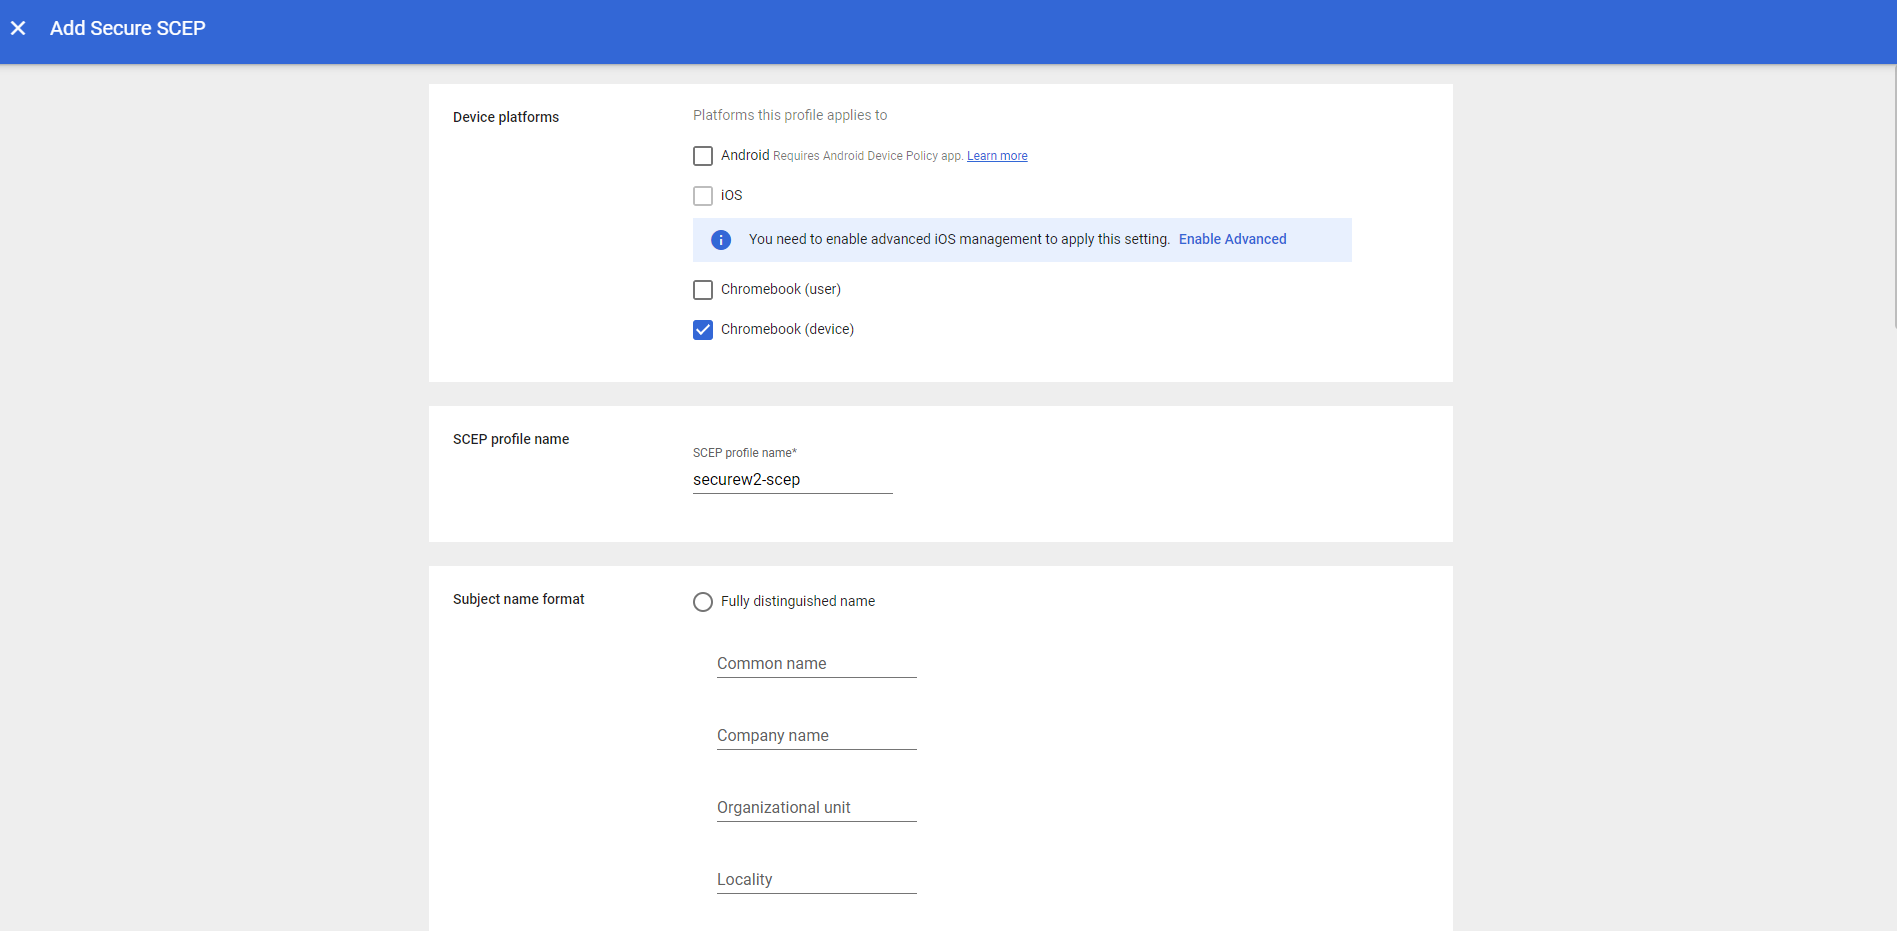Select the Organizational unit text field

816,808
